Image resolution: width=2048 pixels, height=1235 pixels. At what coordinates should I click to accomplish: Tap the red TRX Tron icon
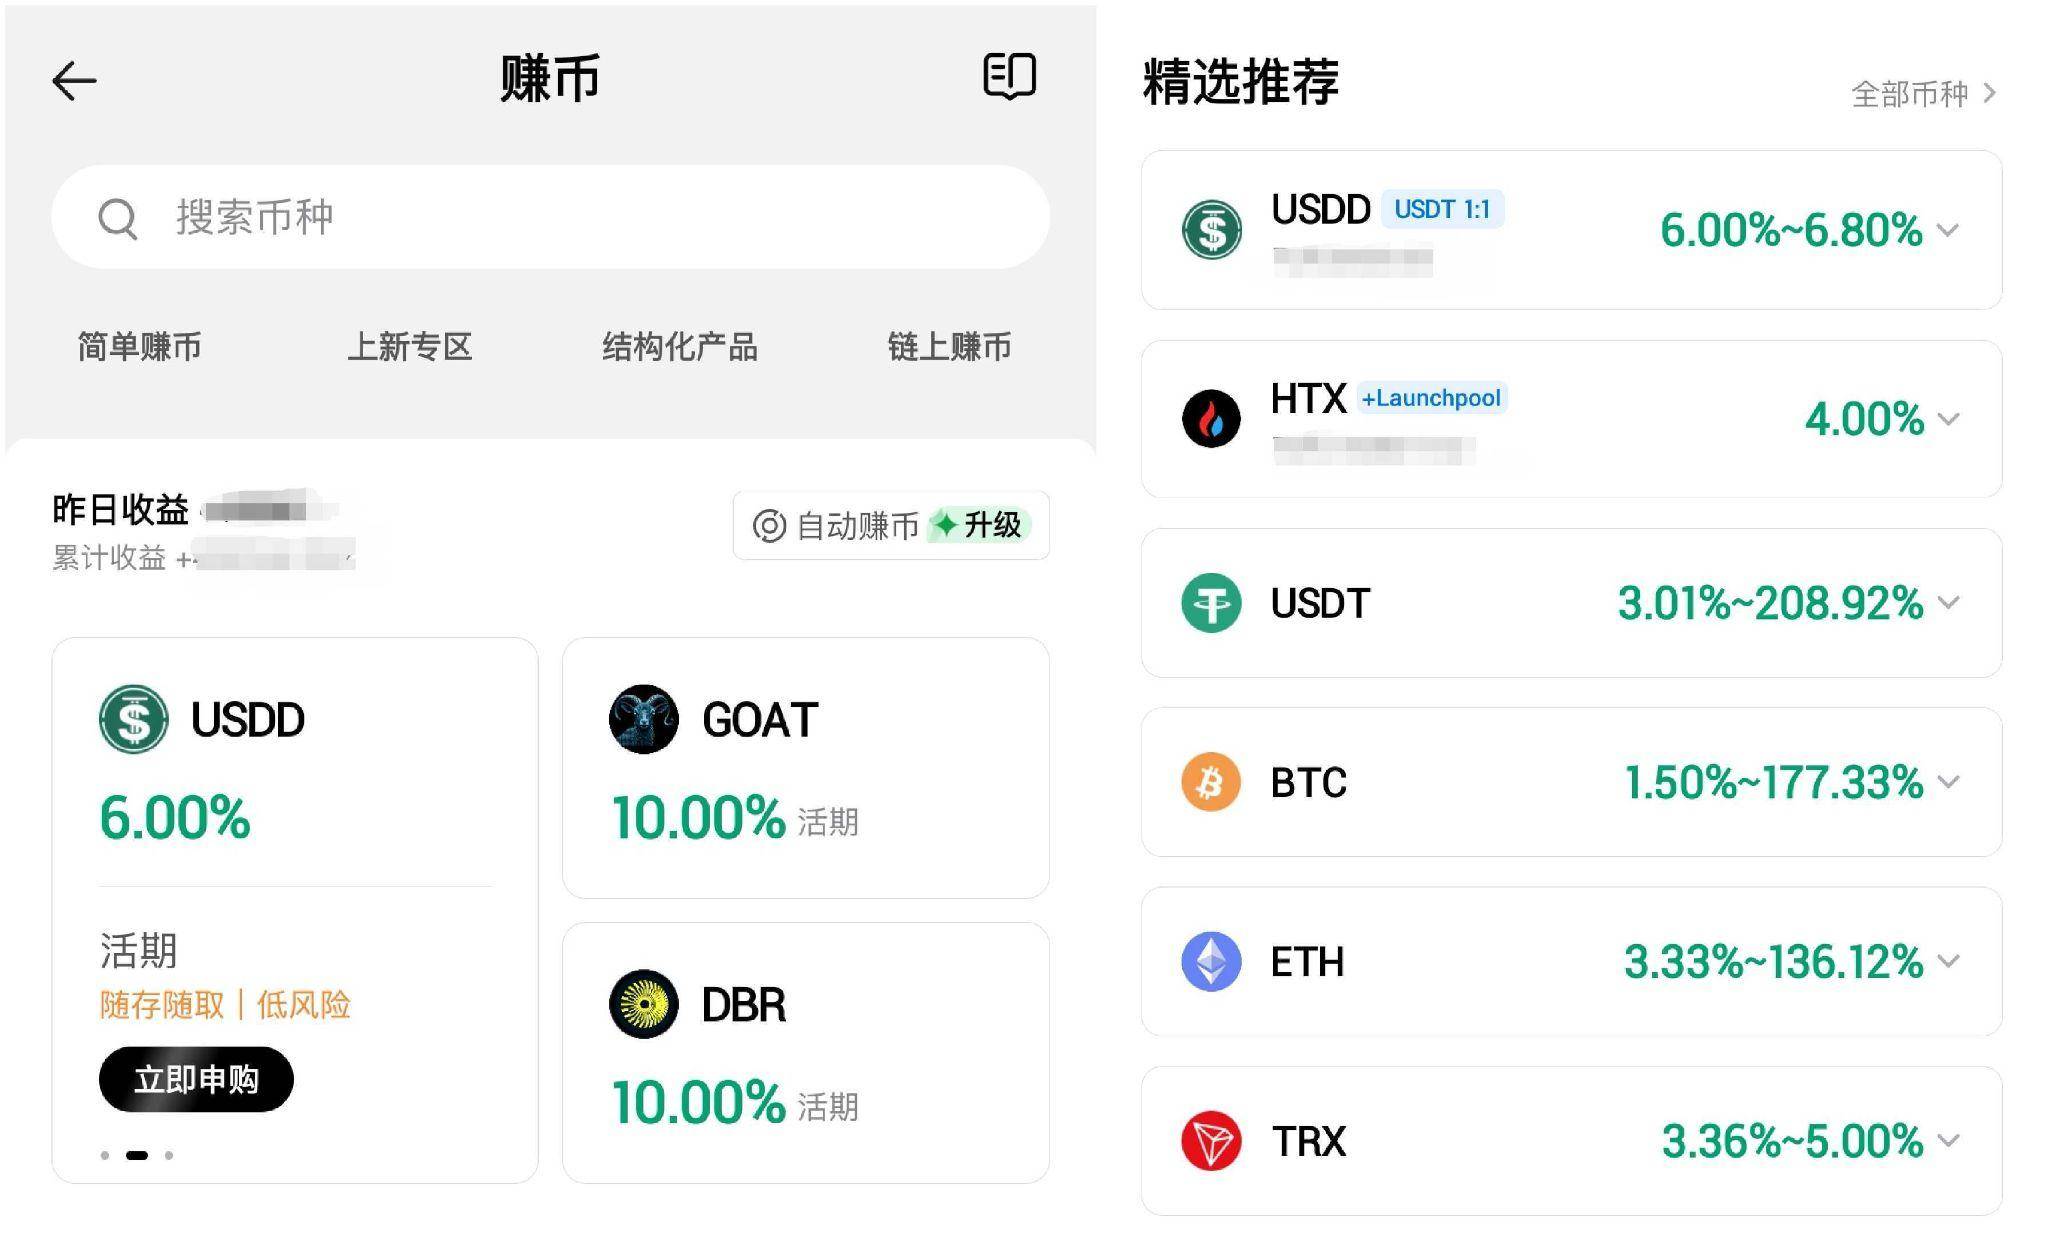(x=1211, y=1141)
